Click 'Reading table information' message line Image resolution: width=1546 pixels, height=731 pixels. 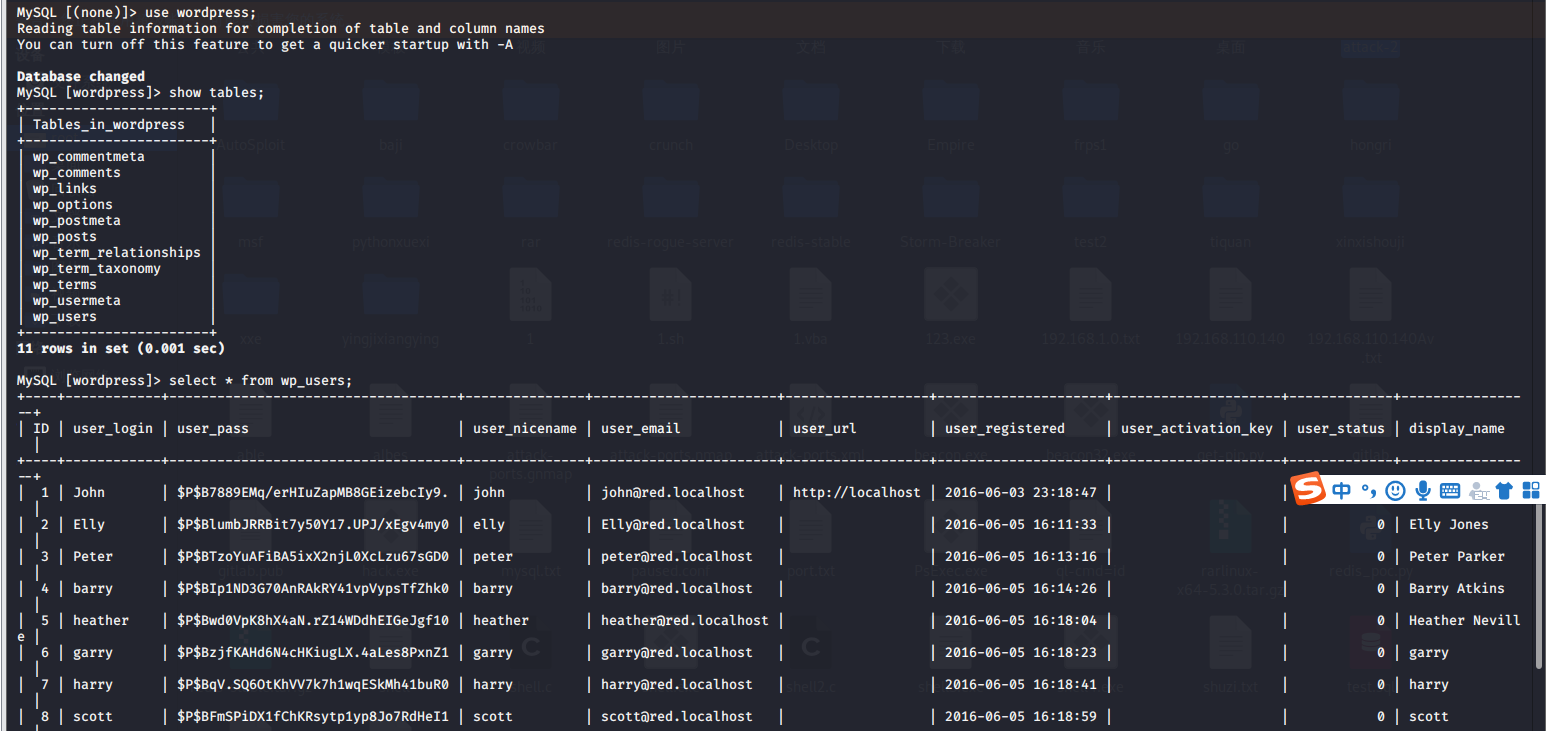pyautogui.click(x=281, y=28)
